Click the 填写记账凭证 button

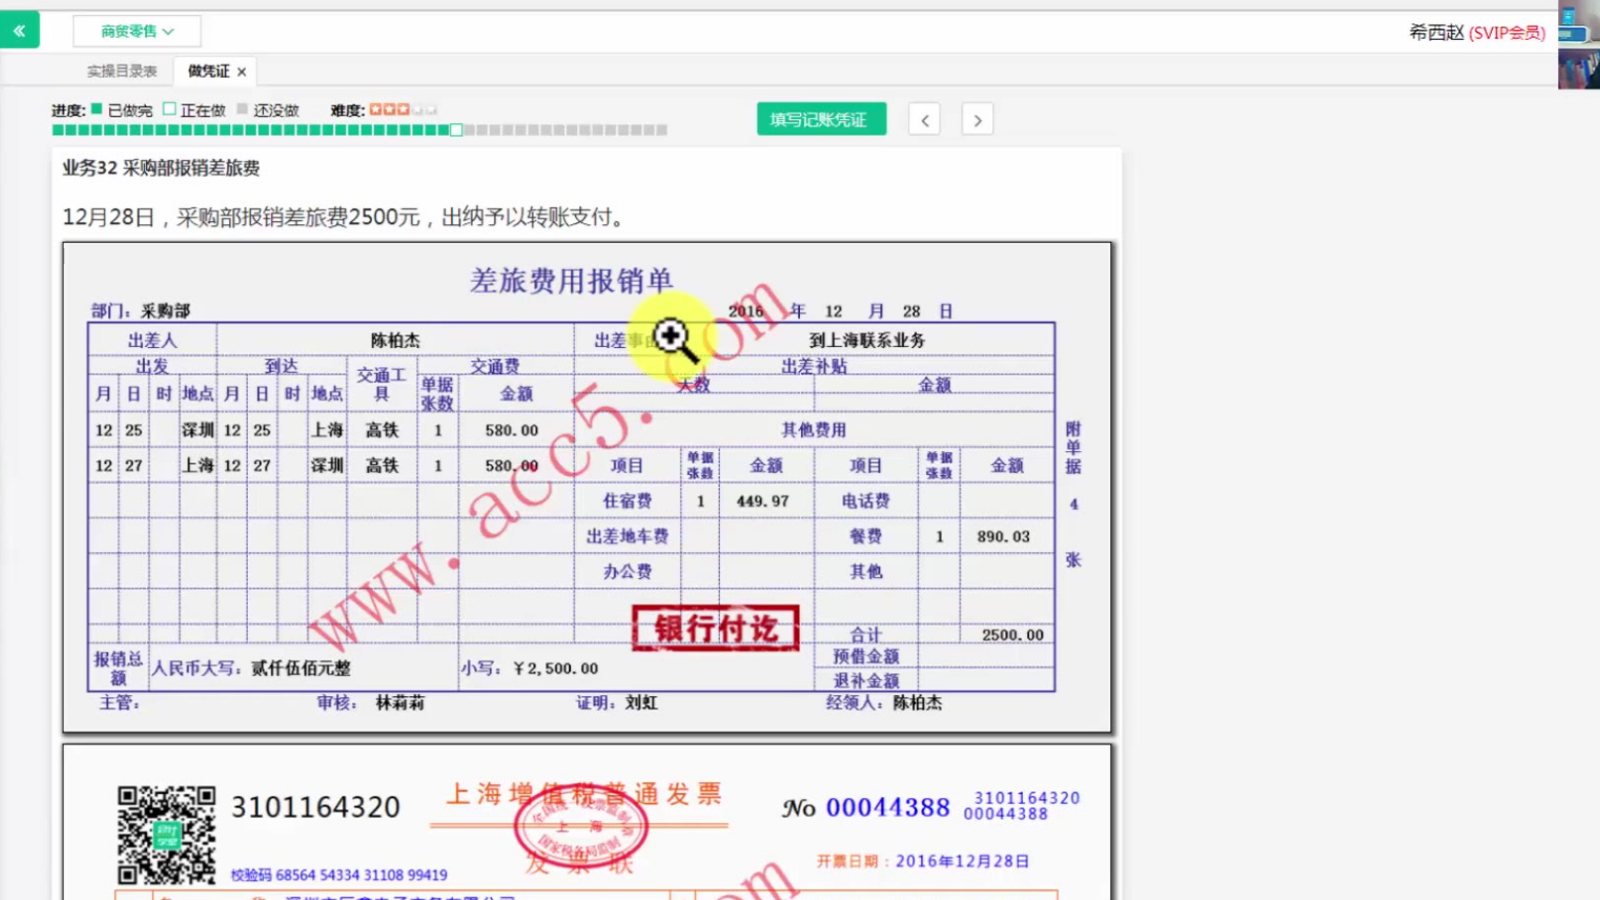(821, 119)
